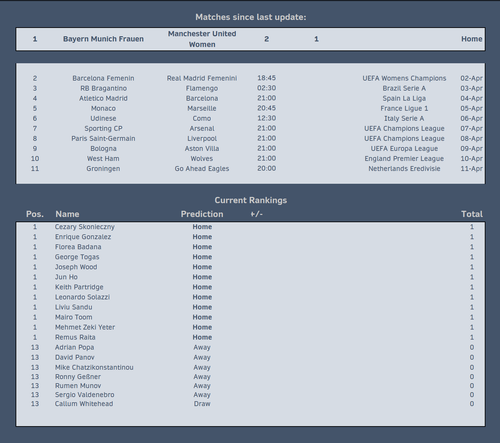Select 'Adrian Popa' in rankings

coord(74,347)
